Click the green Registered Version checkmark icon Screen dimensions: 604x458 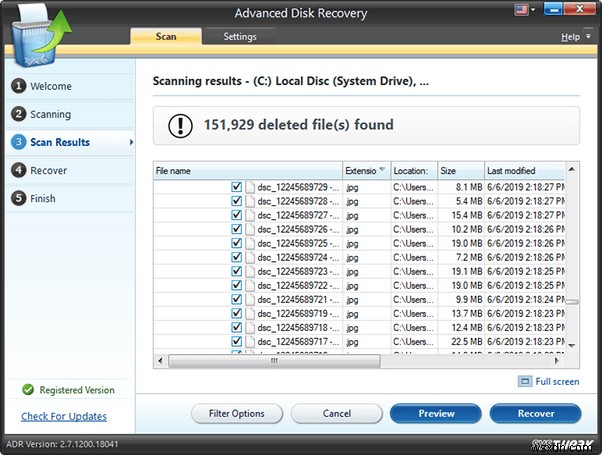[x=28, y=390]
